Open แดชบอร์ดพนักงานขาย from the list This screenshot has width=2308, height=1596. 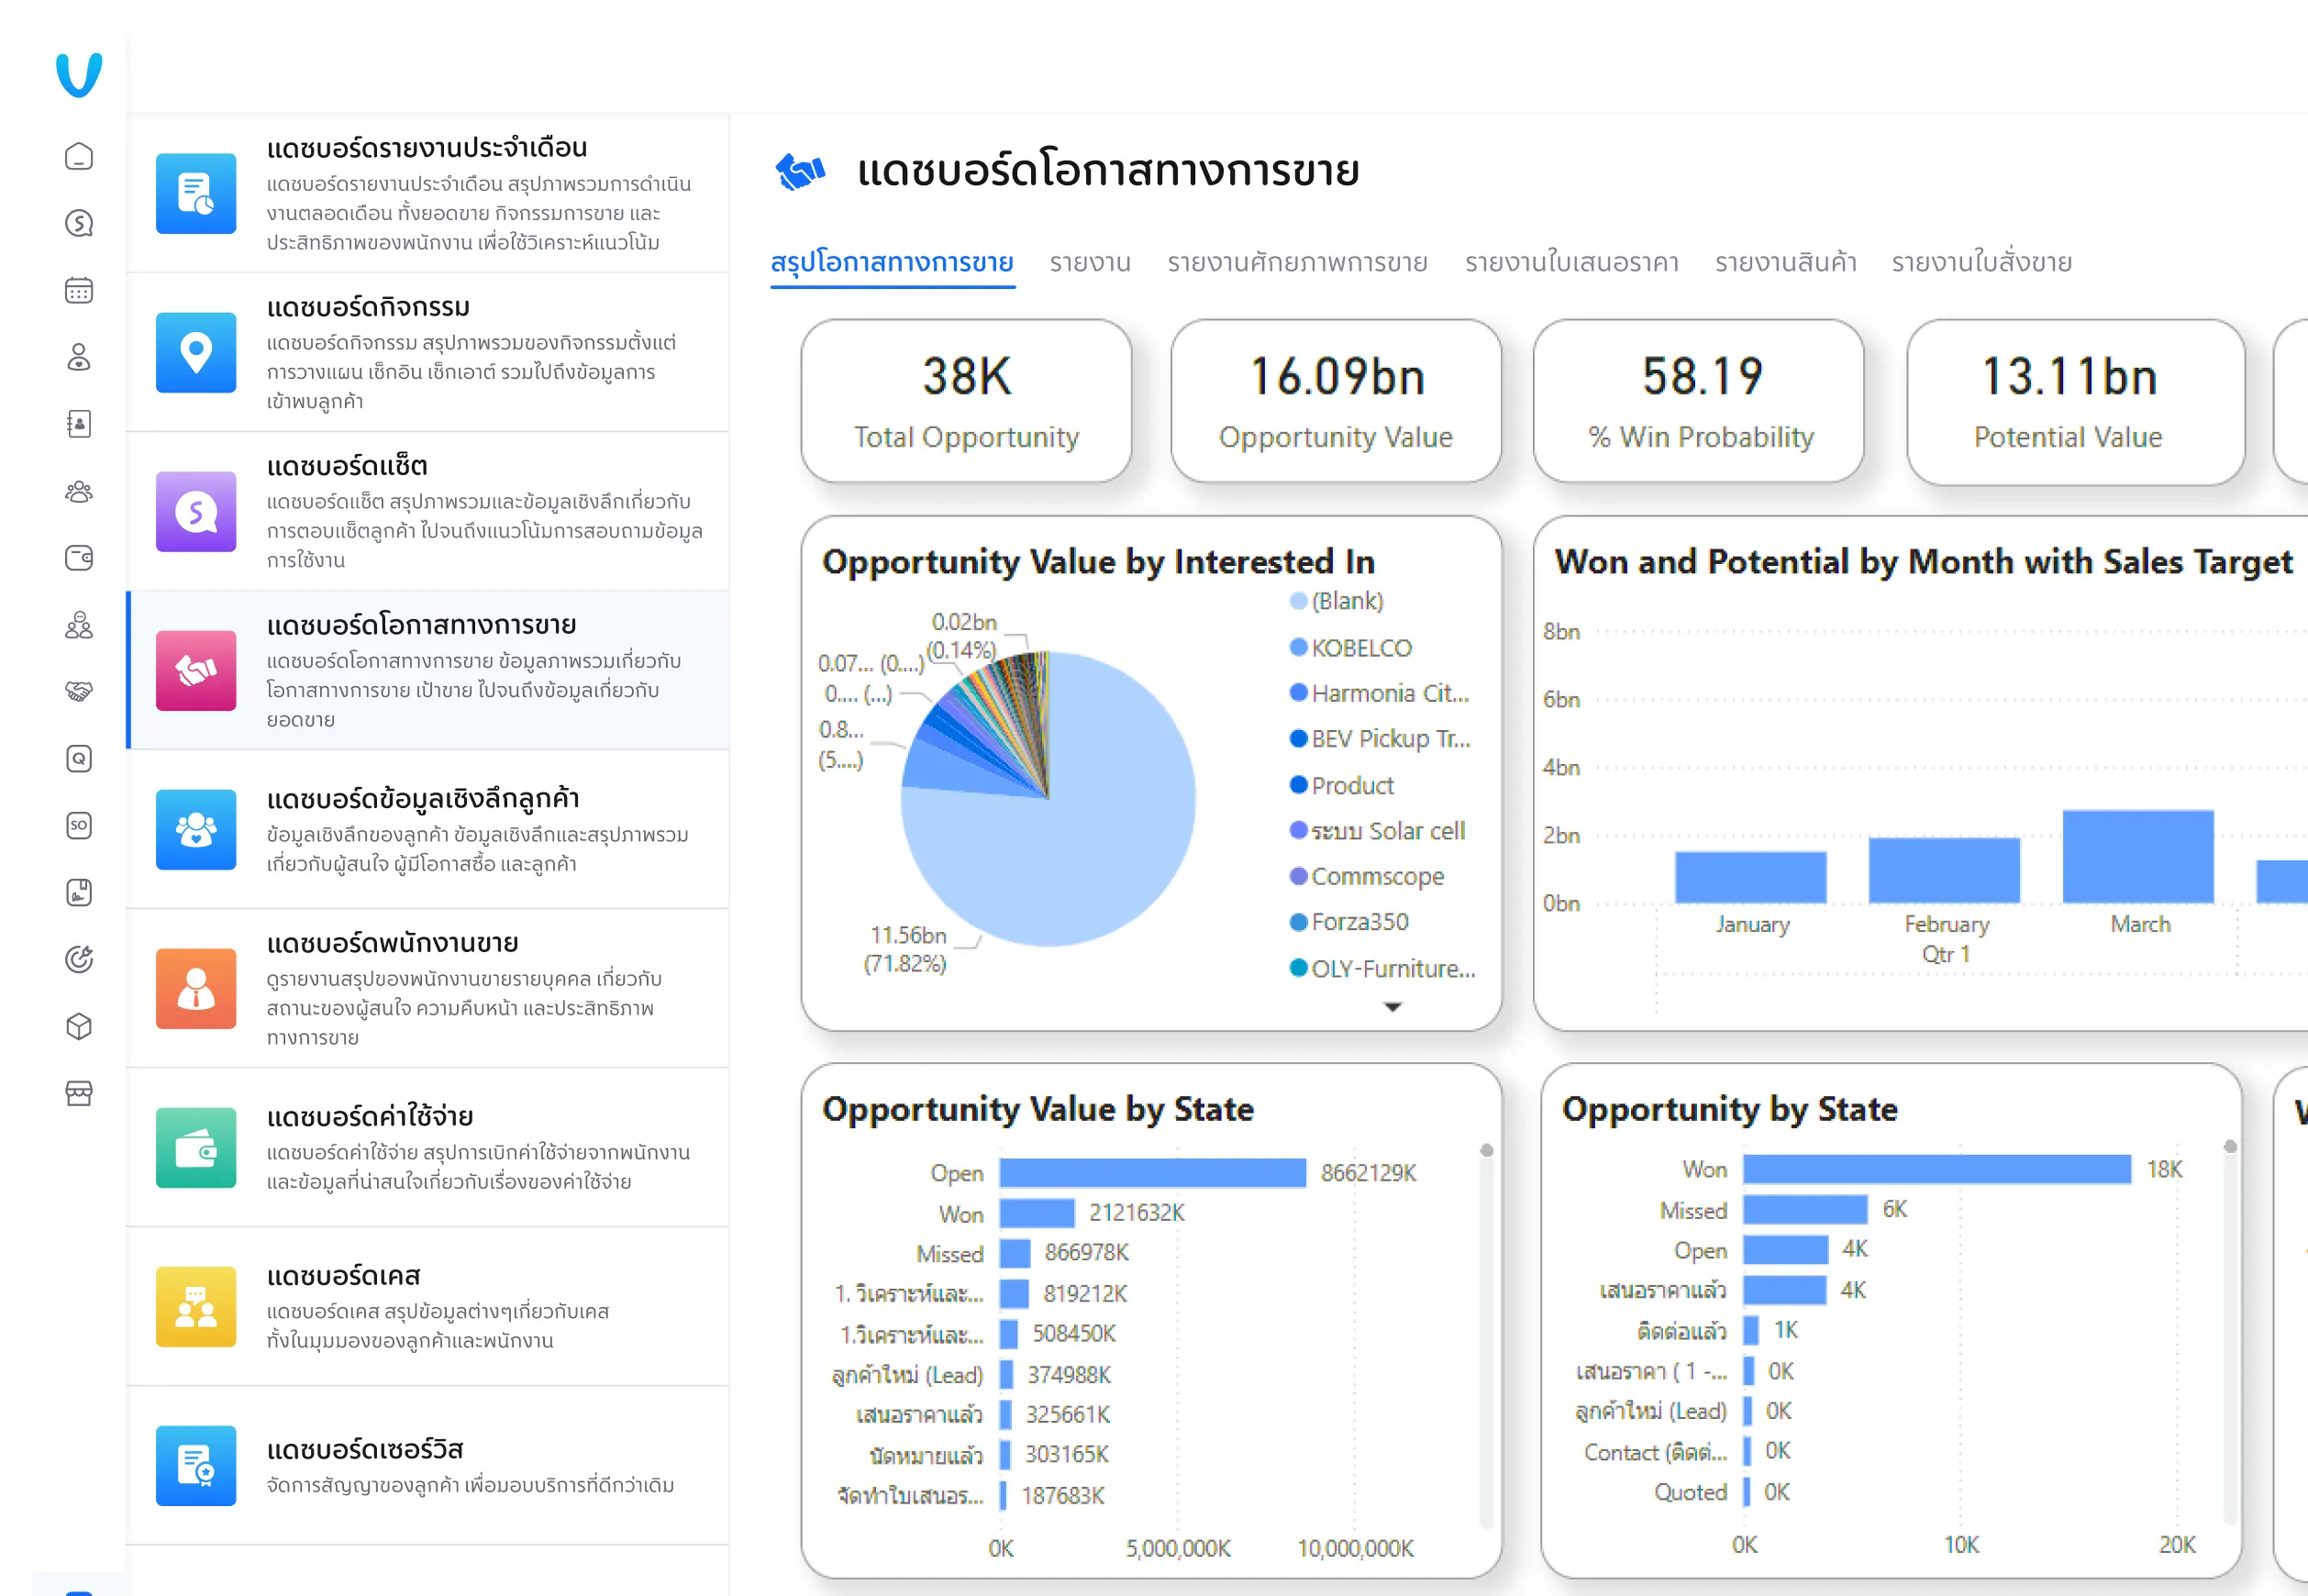[x=428, y=988]
